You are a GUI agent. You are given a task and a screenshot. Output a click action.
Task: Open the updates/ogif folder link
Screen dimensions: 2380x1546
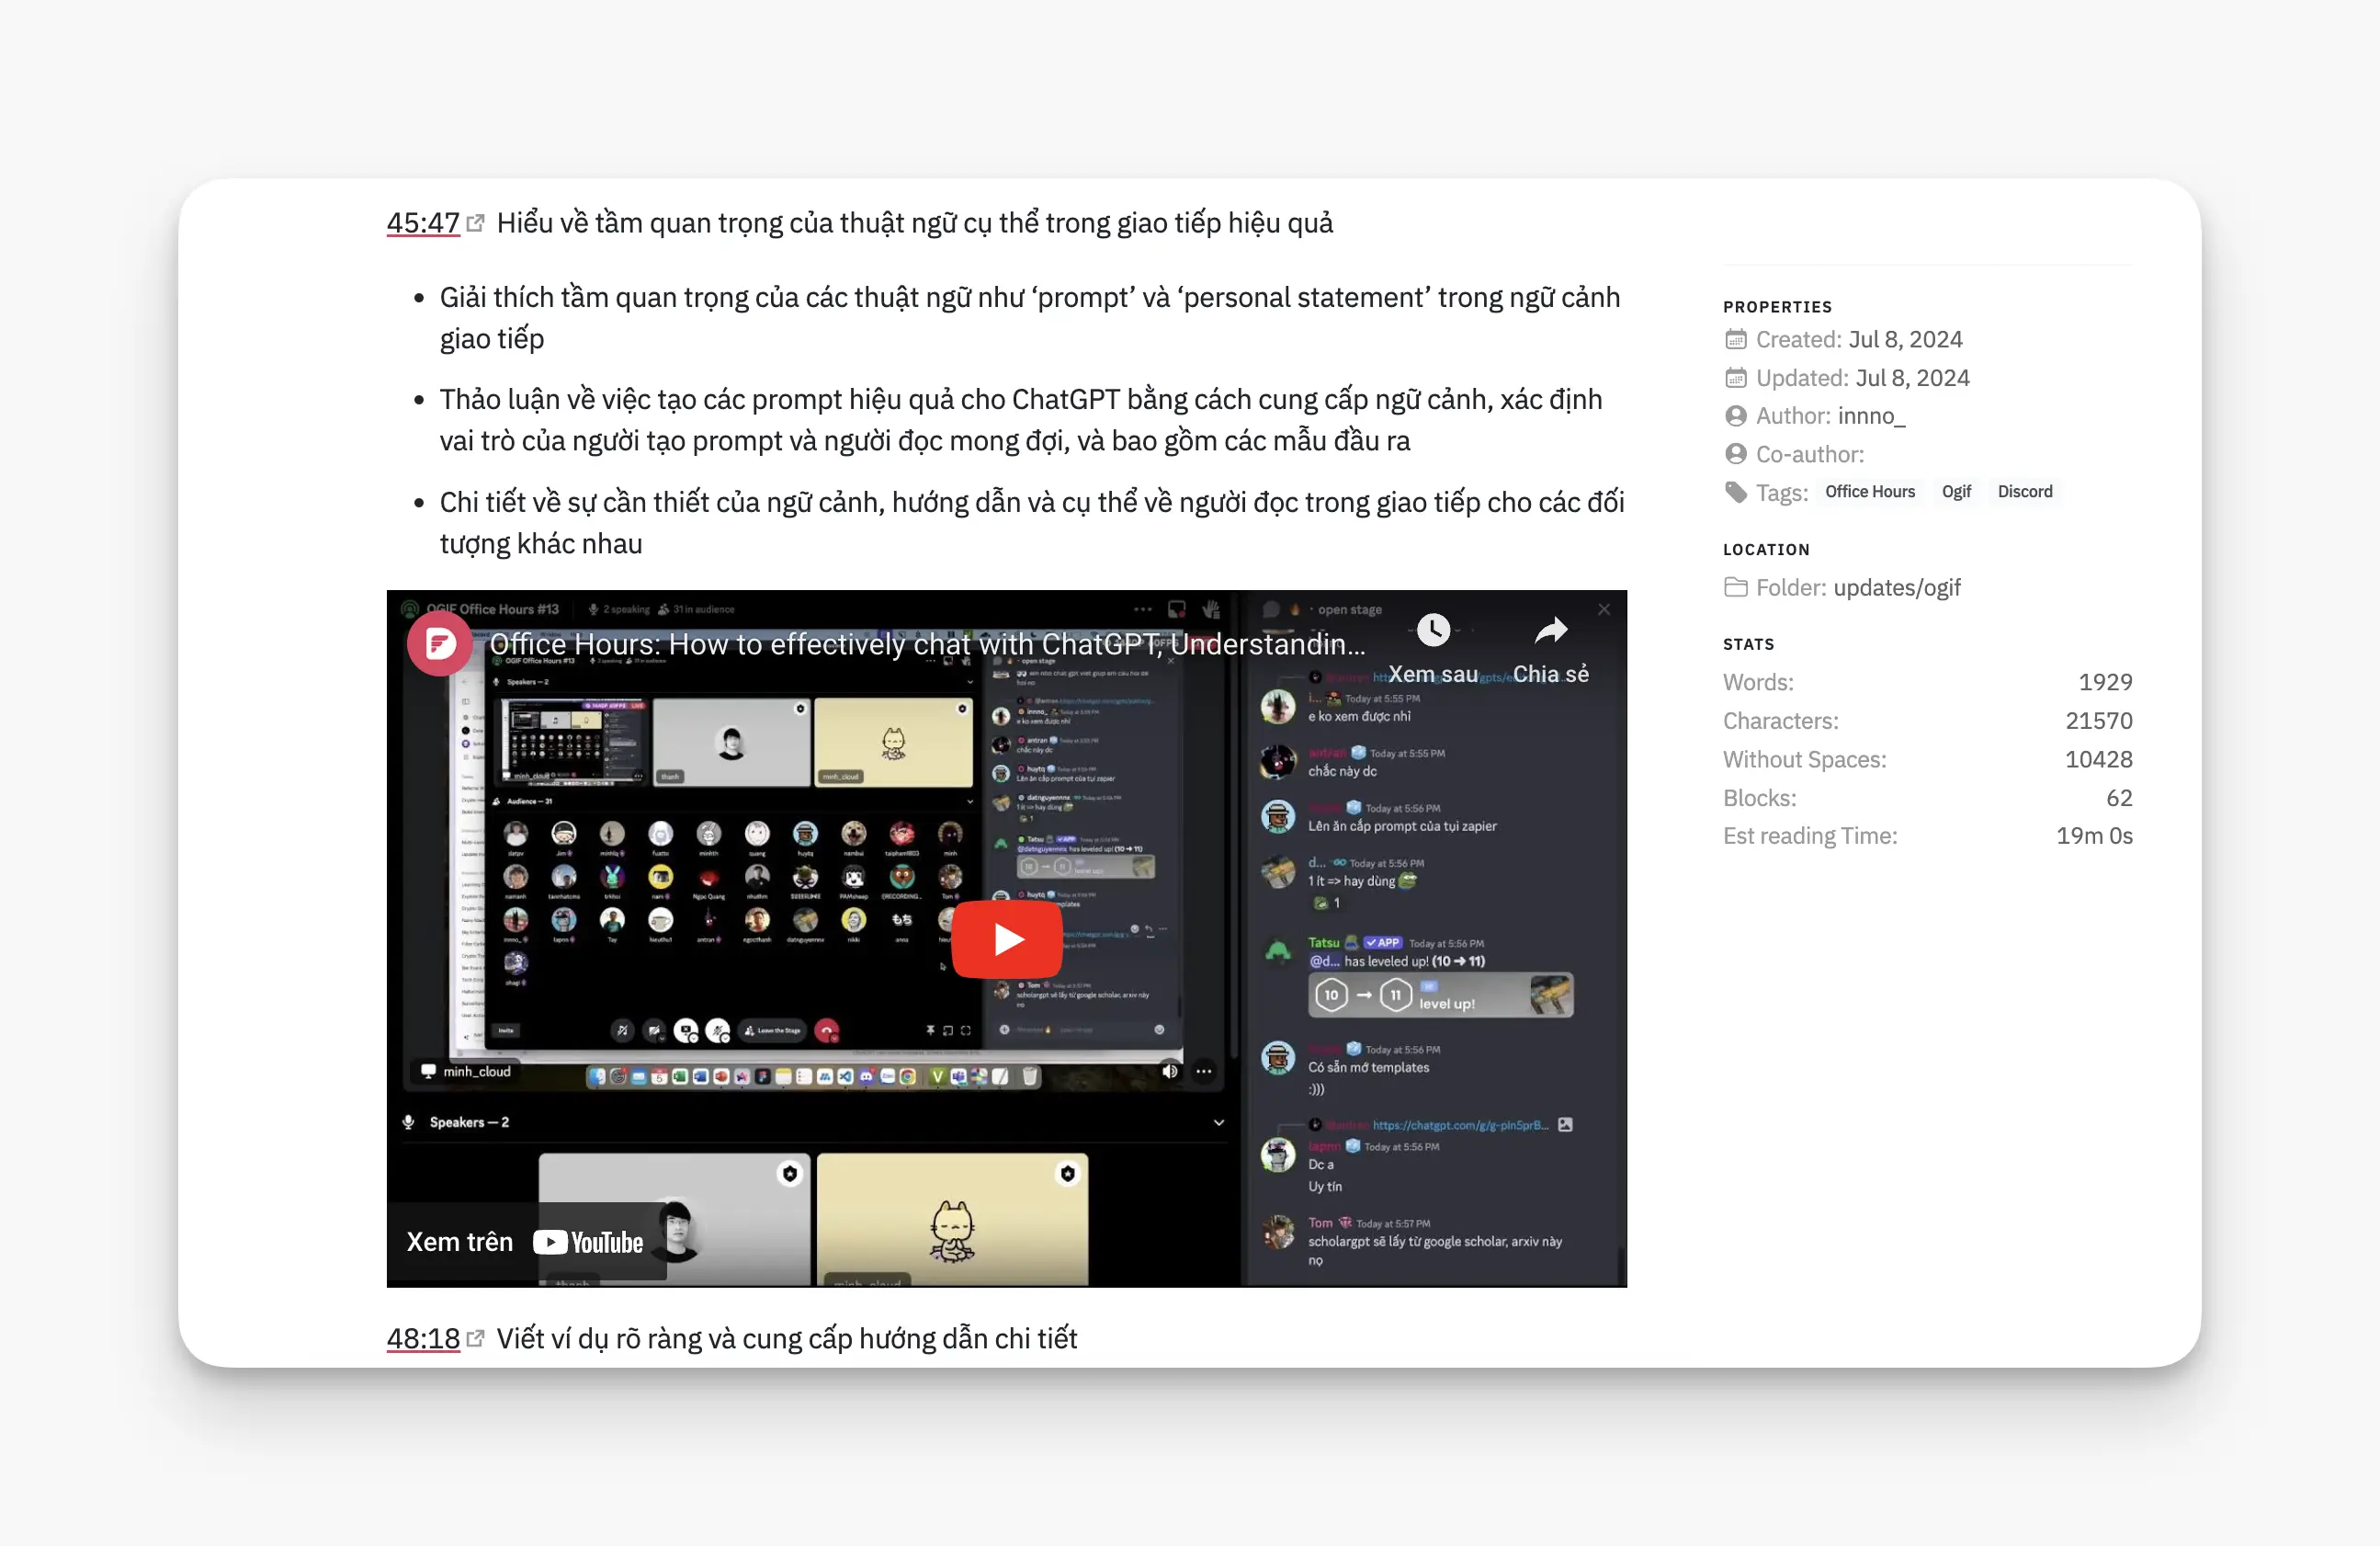[1897, 587]
